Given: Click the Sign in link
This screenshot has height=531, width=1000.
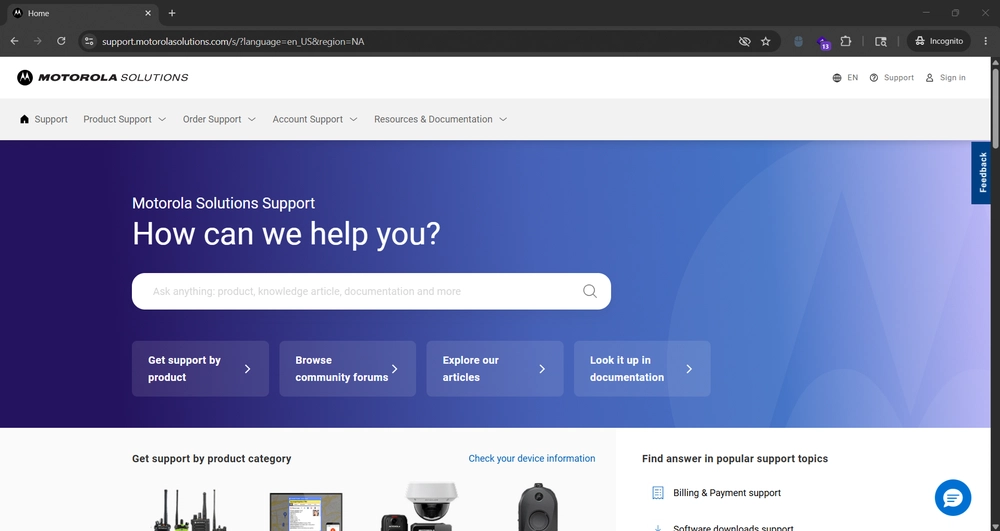Looking at the screenshot, I should click(x=952, y=78).
